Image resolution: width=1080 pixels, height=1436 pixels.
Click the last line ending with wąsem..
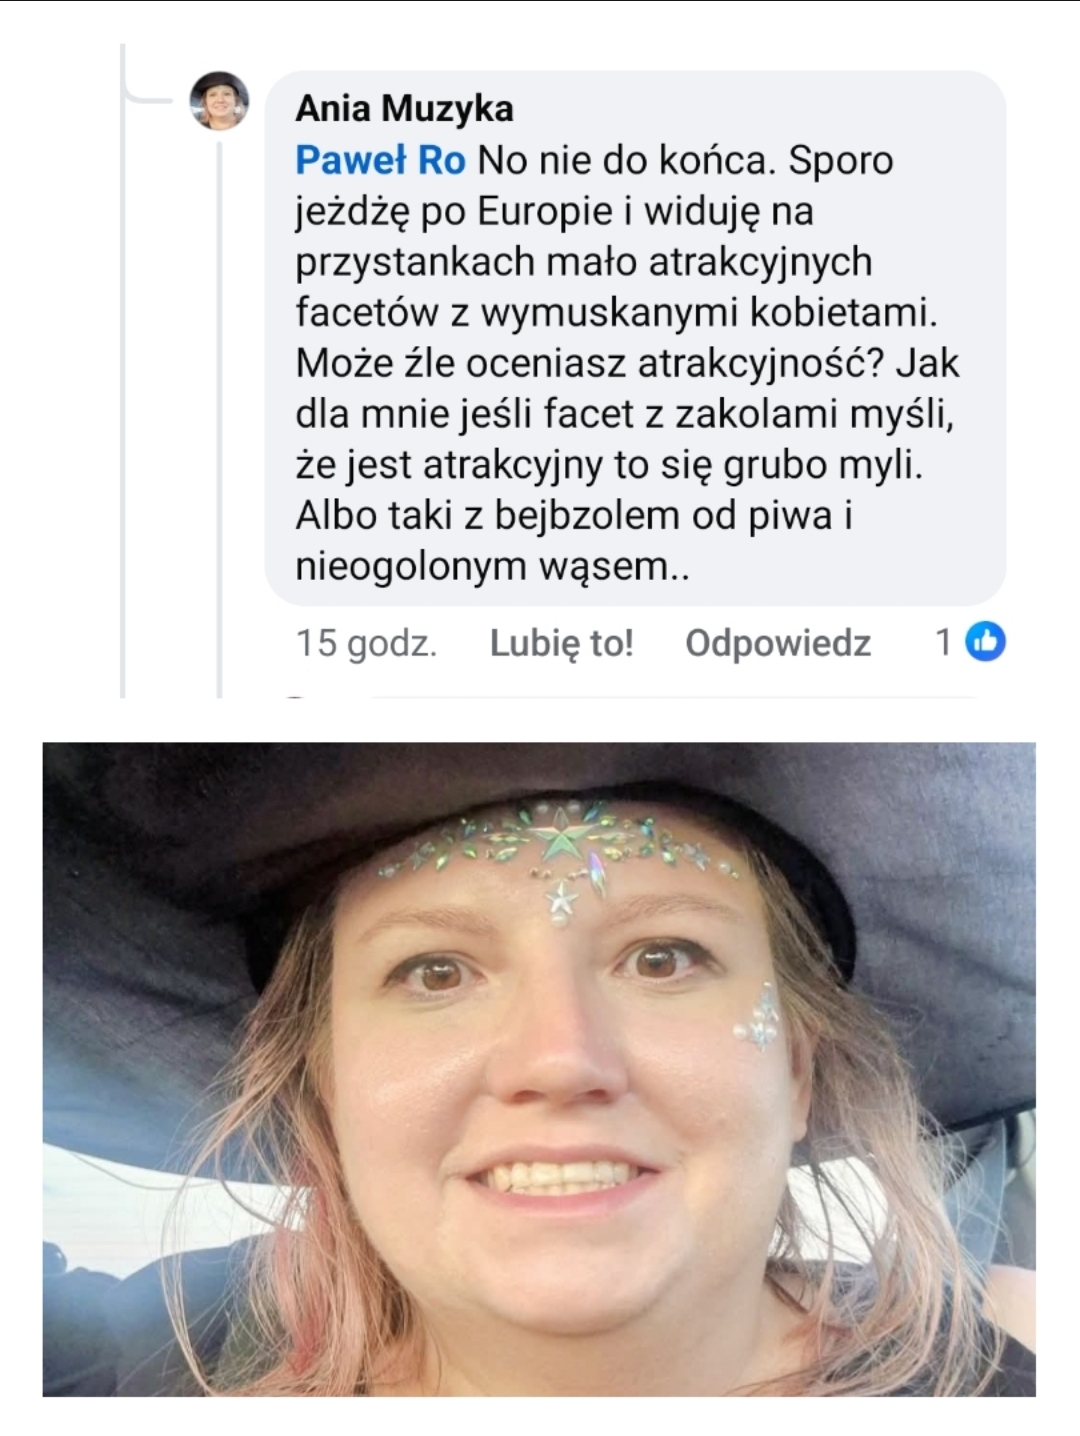pyautogui.click(x=492, y=567)
